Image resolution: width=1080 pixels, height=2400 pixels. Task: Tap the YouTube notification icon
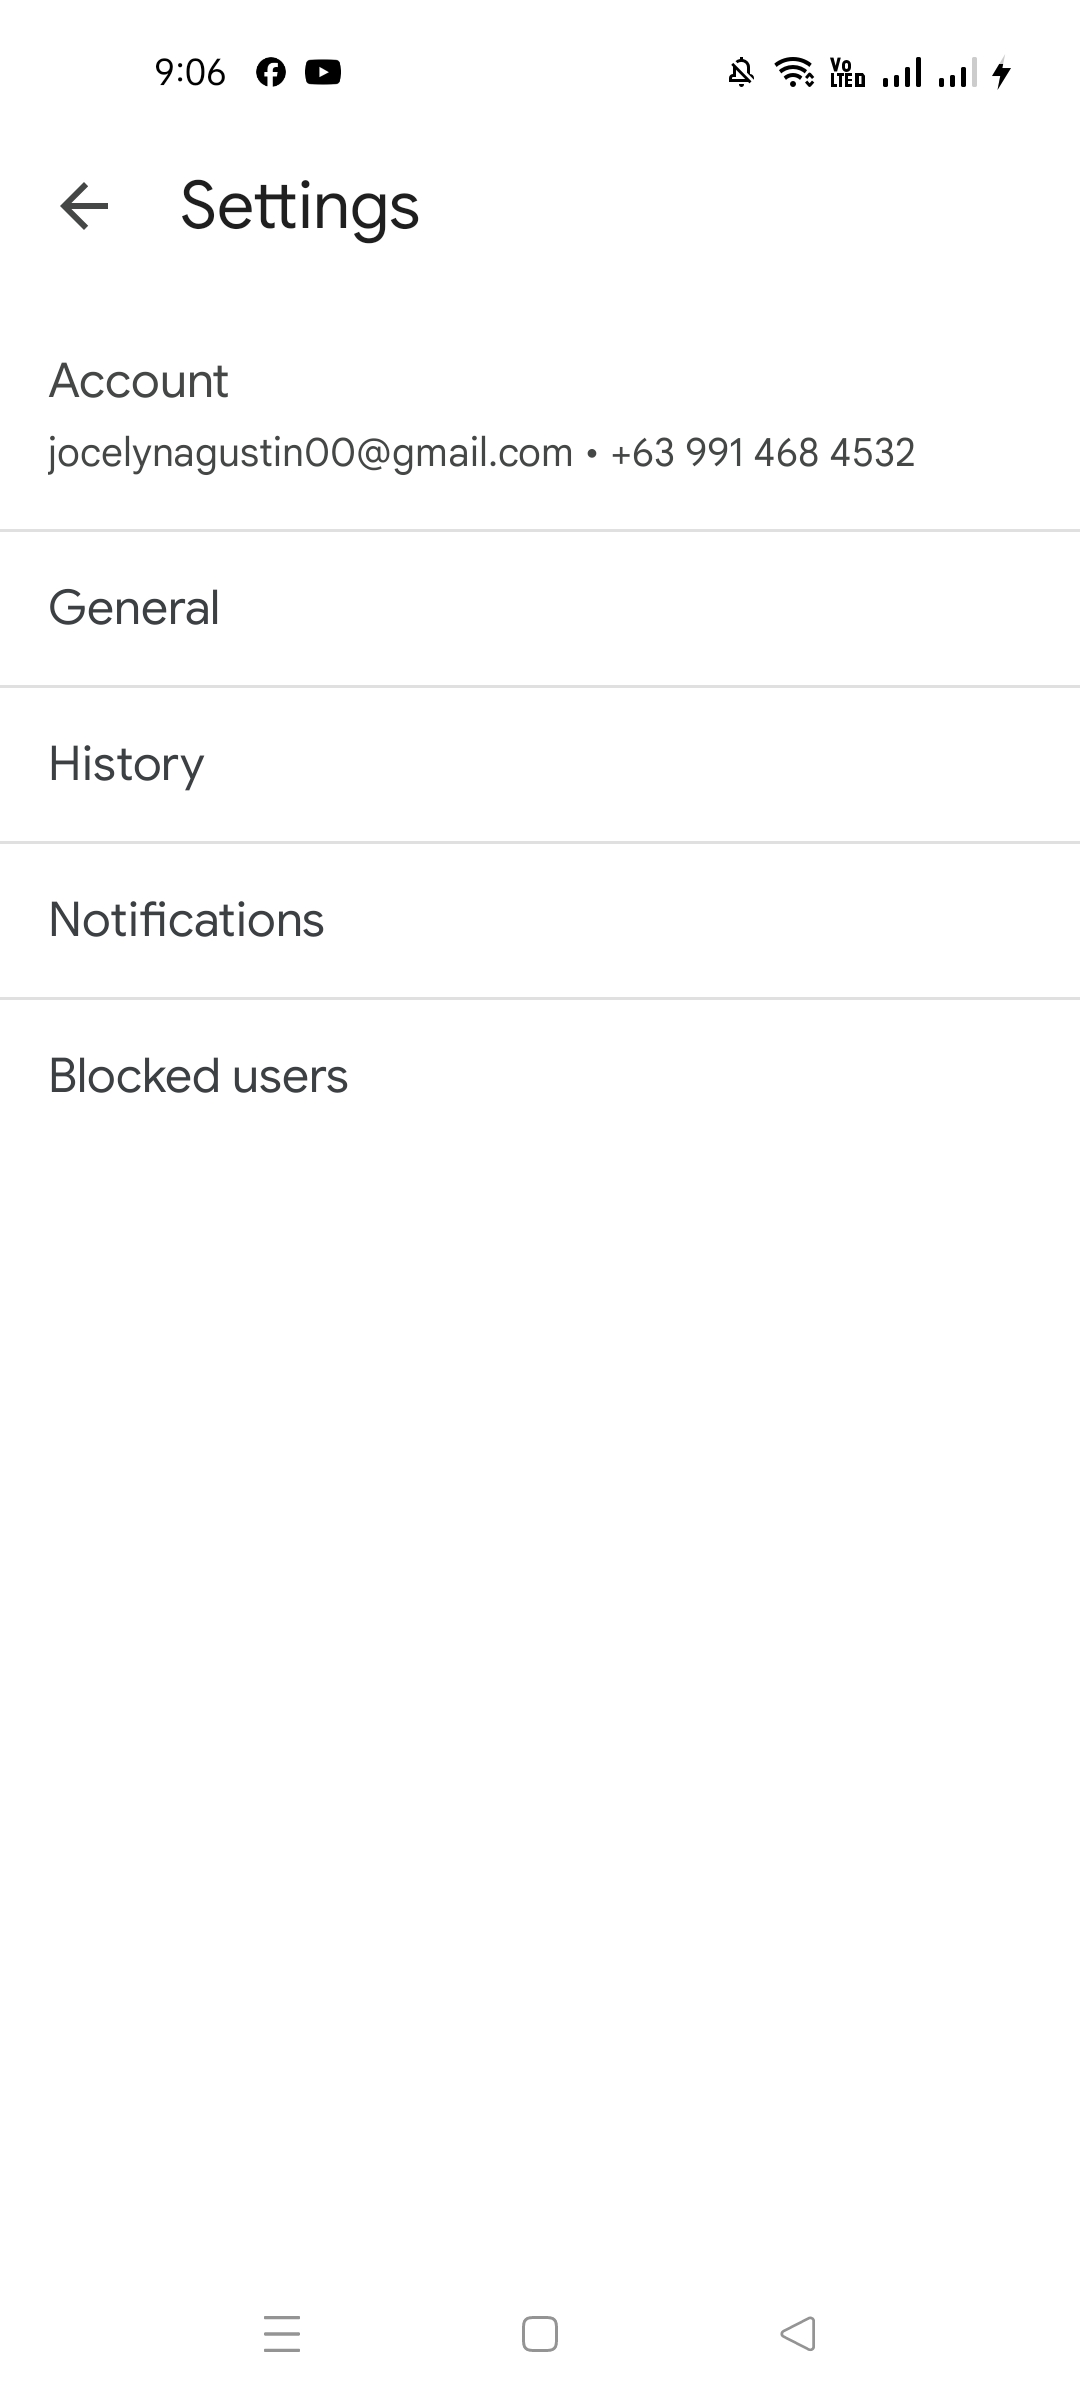click(323, 72)
